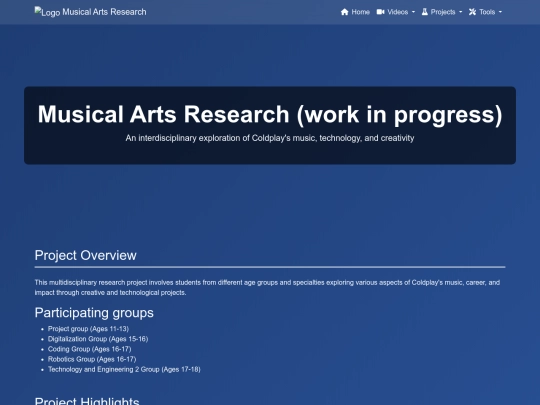
Task: Click the house icon beside Home
Action: (344, 12)
